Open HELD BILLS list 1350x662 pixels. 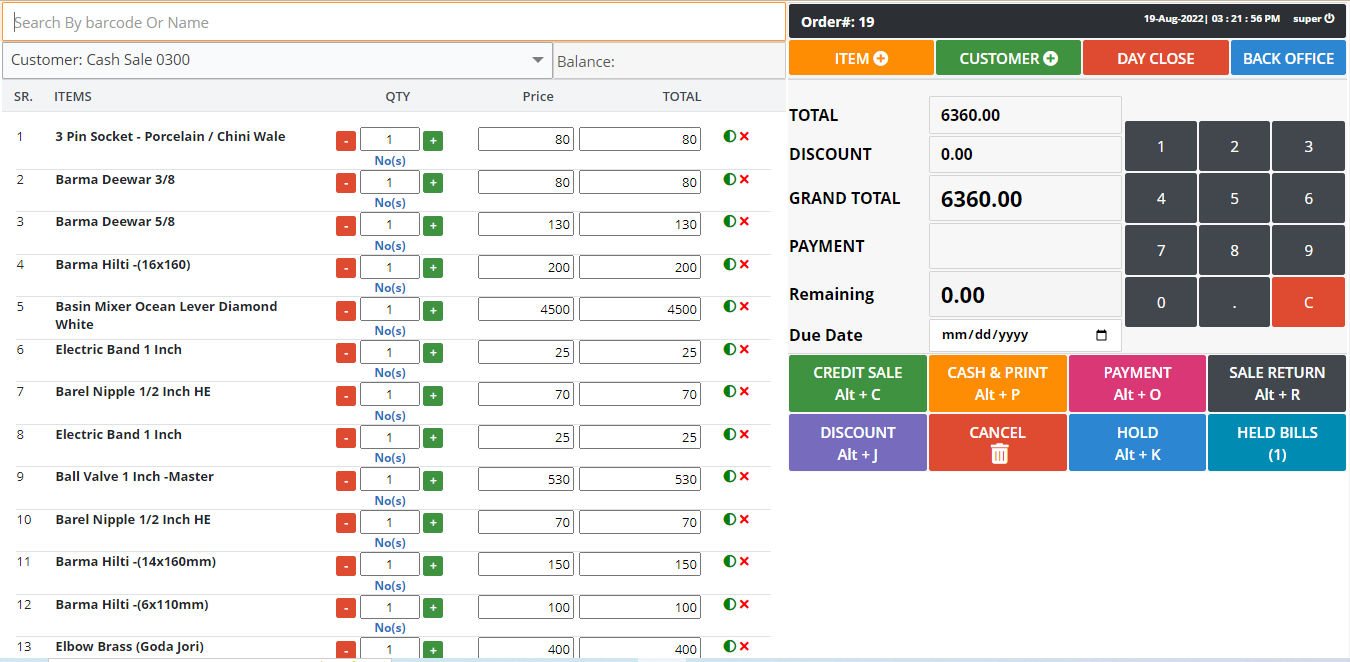[x=1276, y=443]
